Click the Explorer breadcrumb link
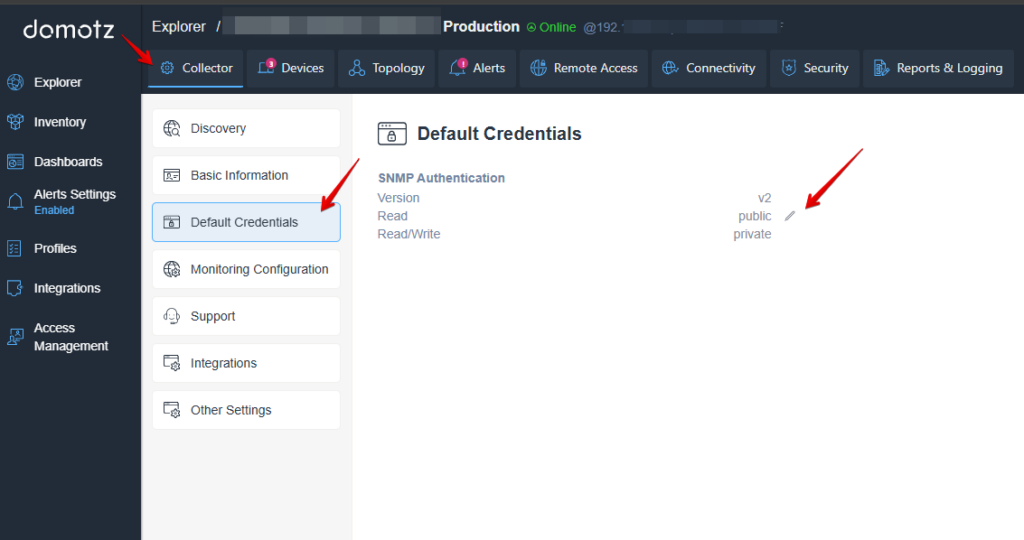The image size is (1024, 540). (x=179, y=27)
